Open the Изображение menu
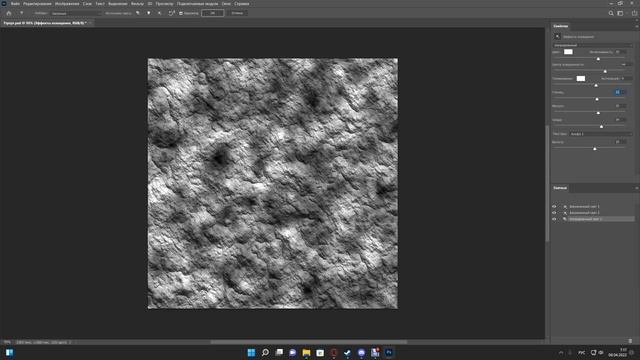 [67, 4]
